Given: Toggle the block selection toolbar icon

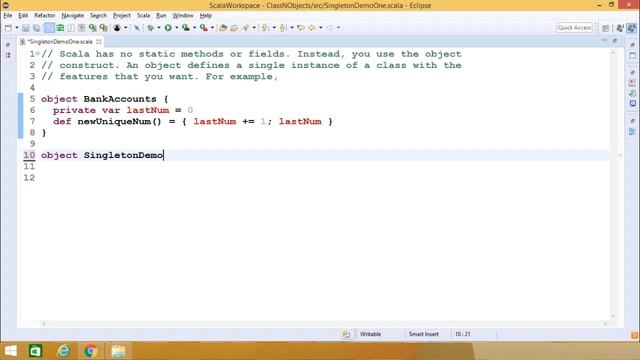Looking at the screenshot, I should point(71,28).
